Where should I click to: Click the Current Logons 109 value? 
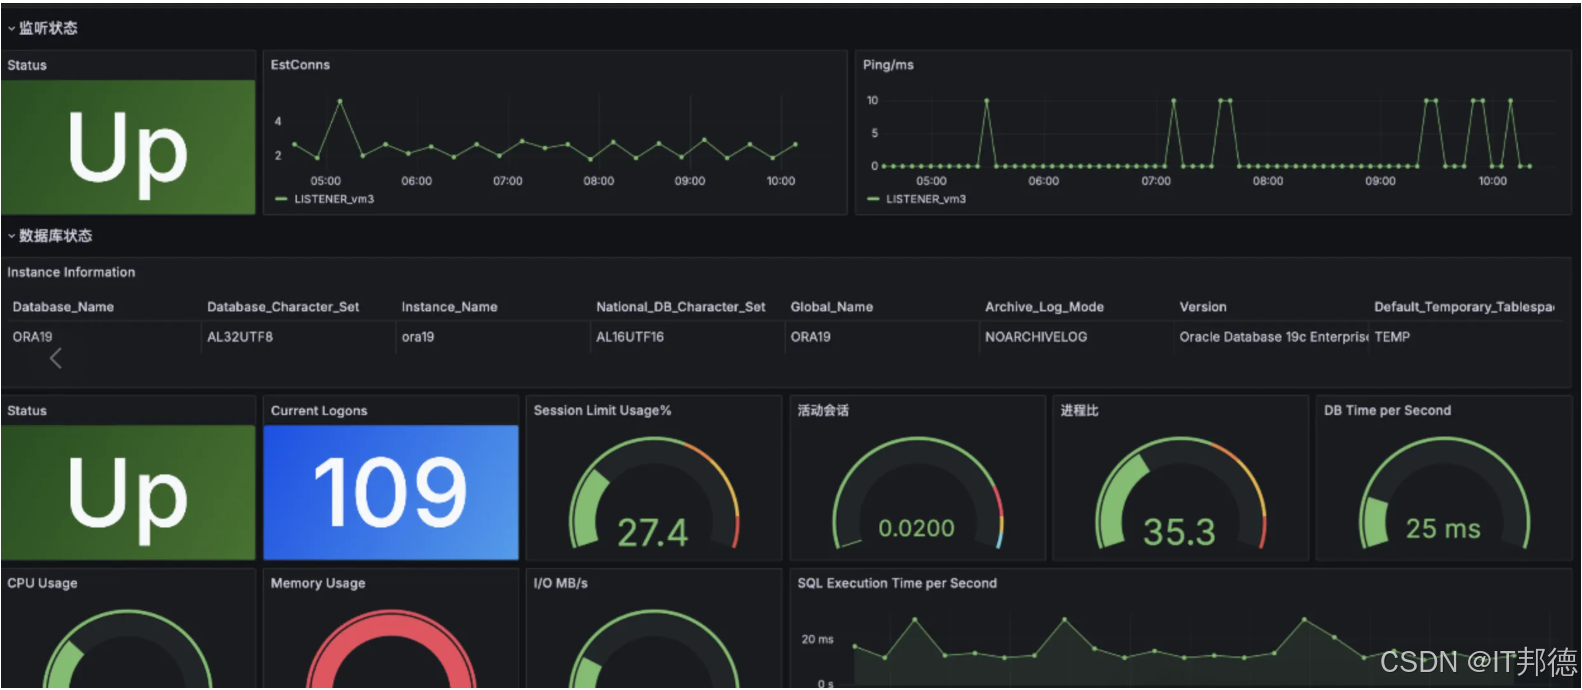(390, 492)
